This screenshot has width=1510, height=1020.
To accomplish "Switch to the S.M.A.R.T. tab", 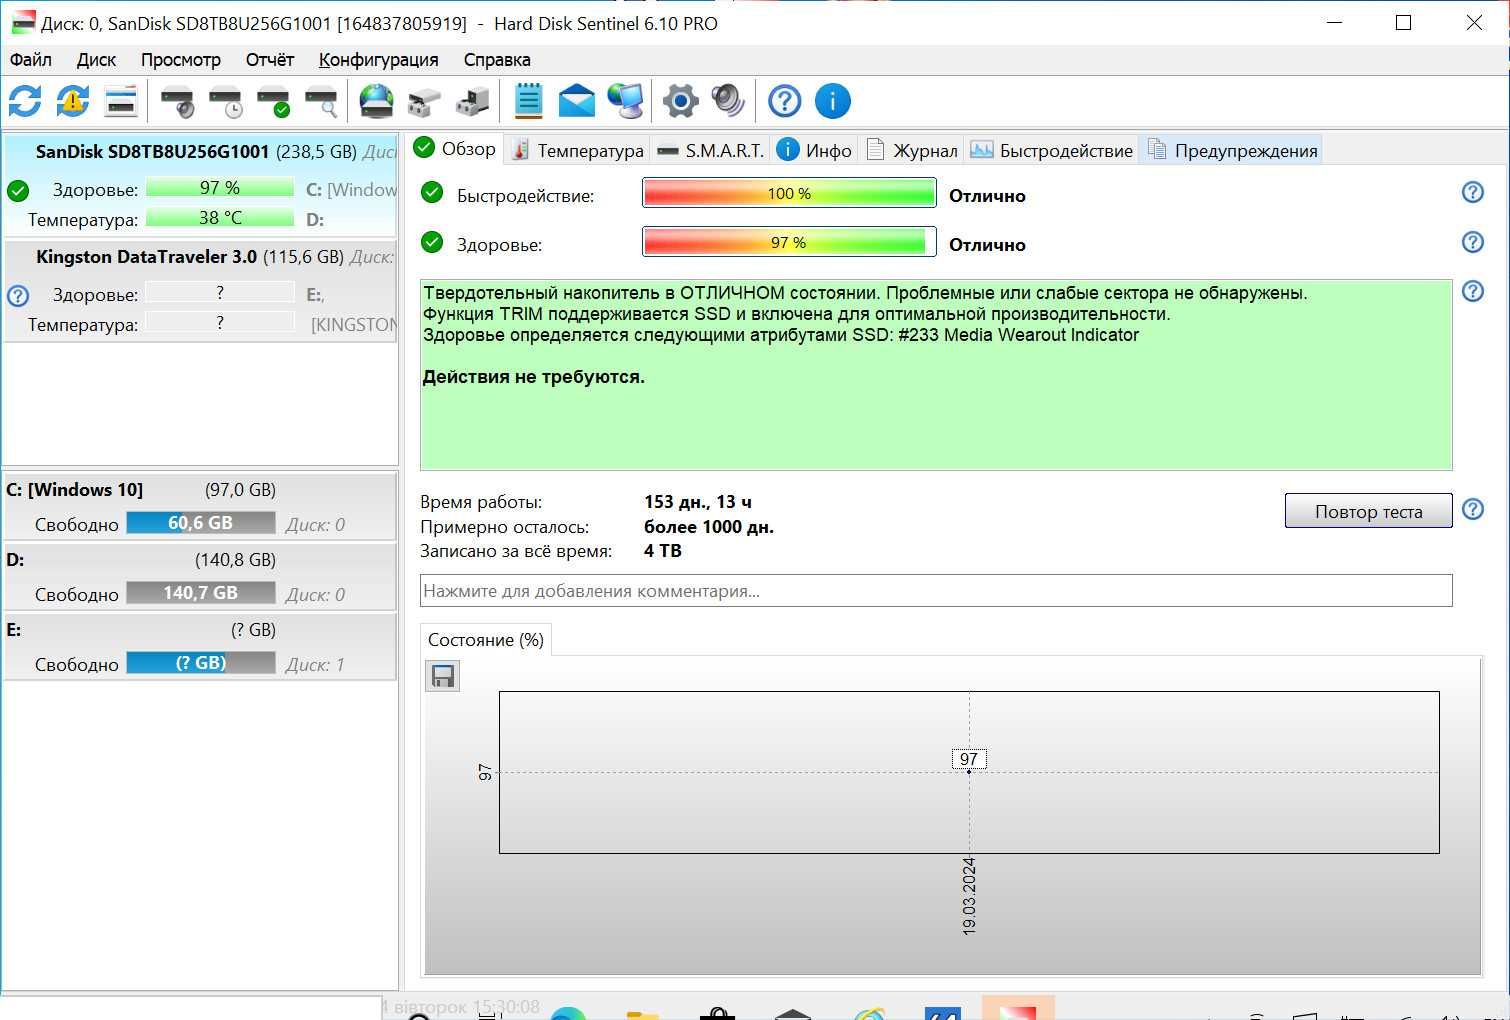I will click(710, 150).
